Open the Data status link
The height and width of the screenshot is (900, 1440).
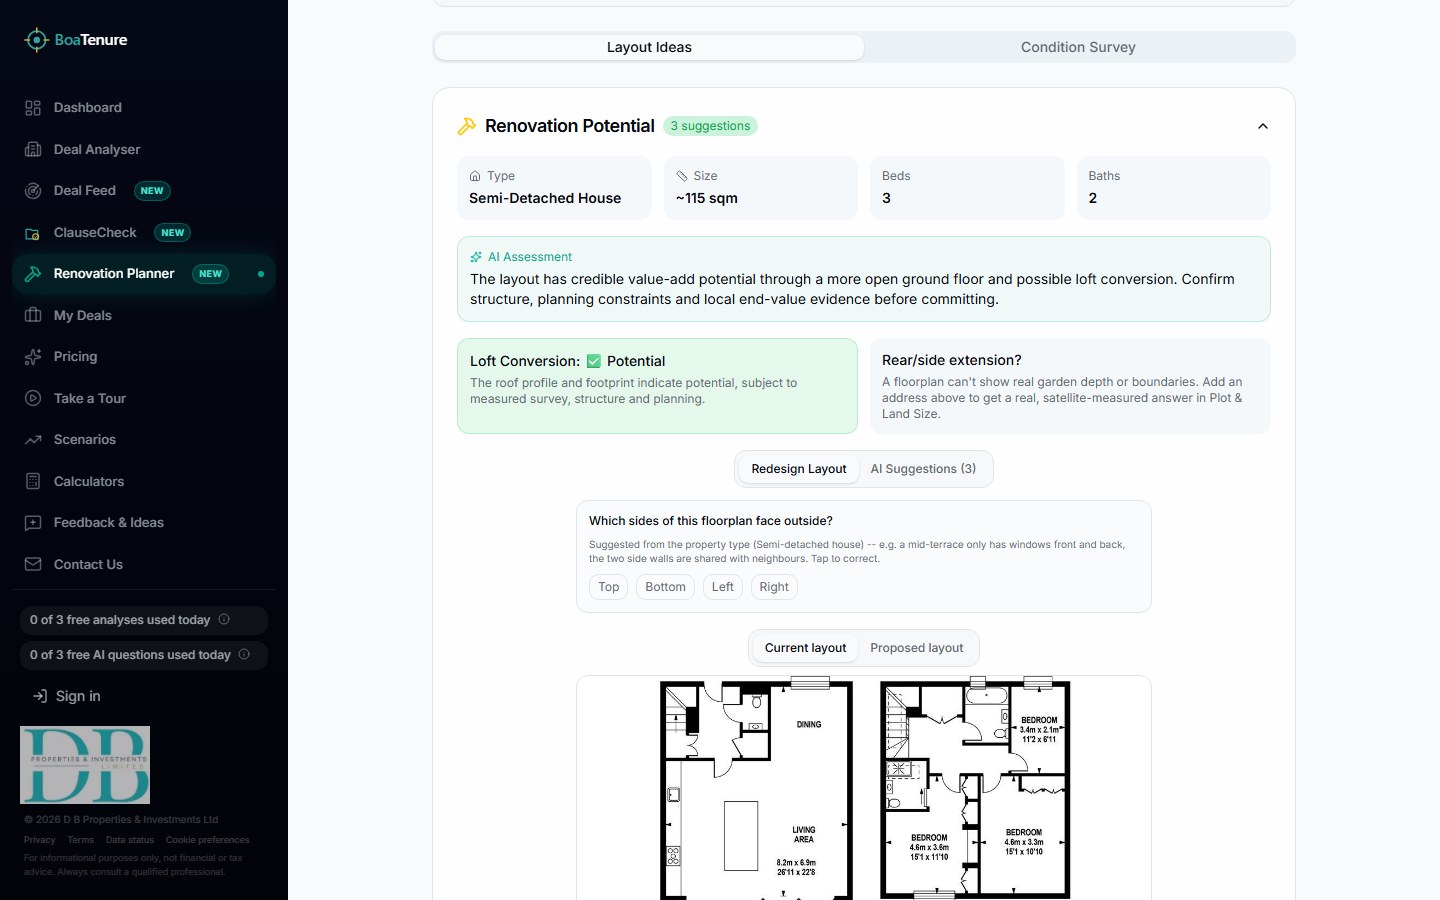(x=130, y=840)
